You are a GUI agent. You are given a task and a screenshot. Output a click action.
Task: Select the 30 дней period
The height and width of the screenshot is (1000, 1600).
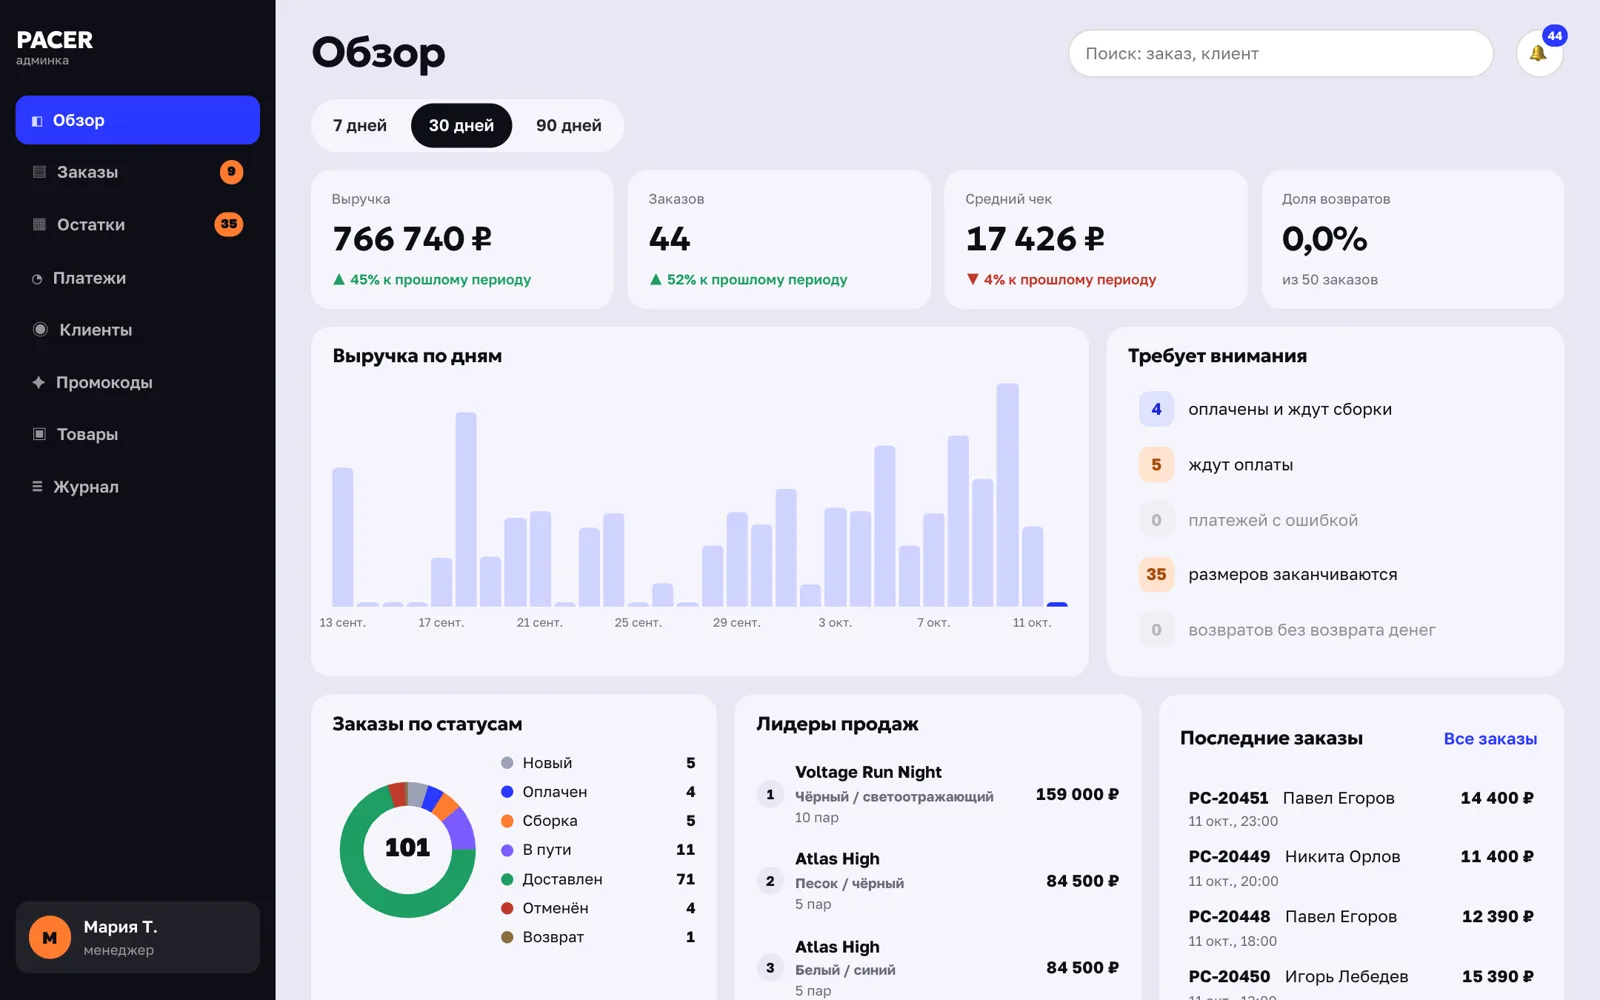[x=461, y=126]
